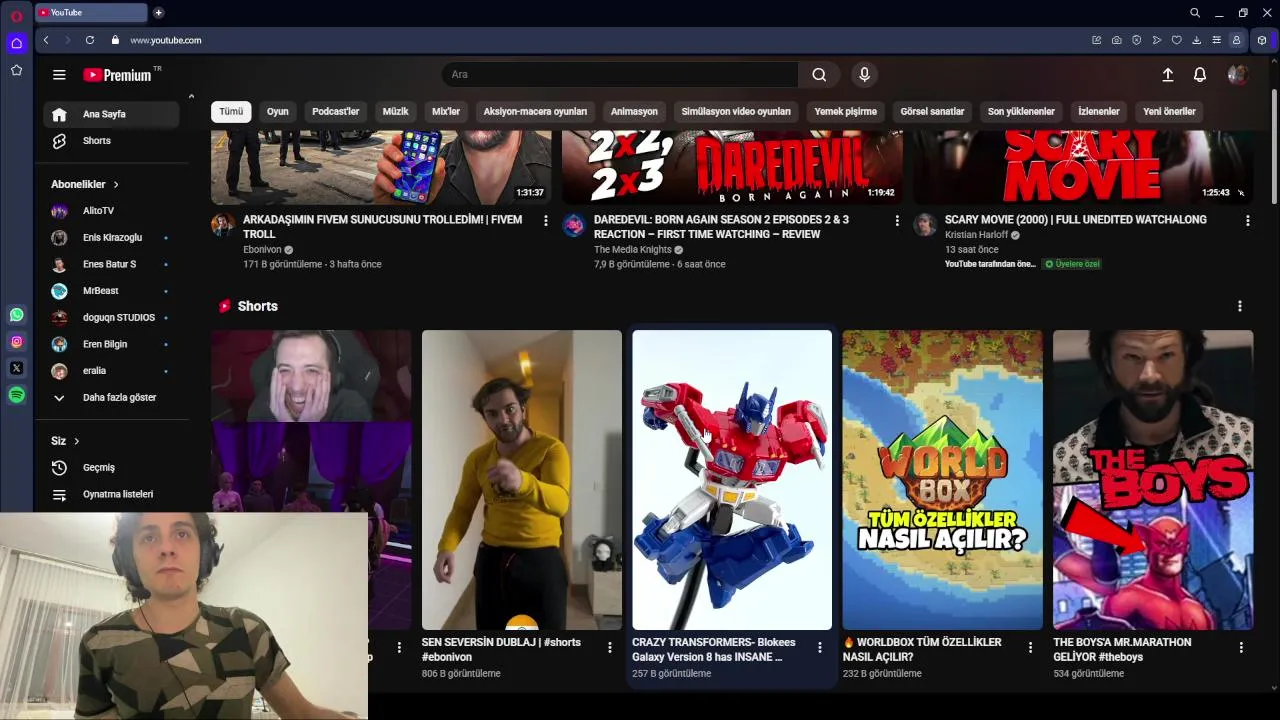Open options for the Shorts shelf
The width and height of the screenshot is (1280, 720).
click(1239, 306)
